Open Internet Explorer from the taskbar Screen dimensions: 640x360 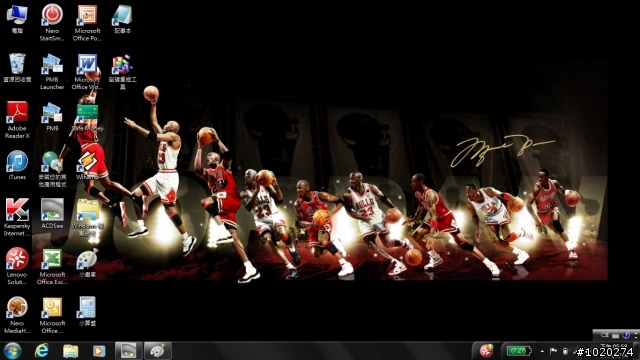pyautogui.click(x=42, y=351)
